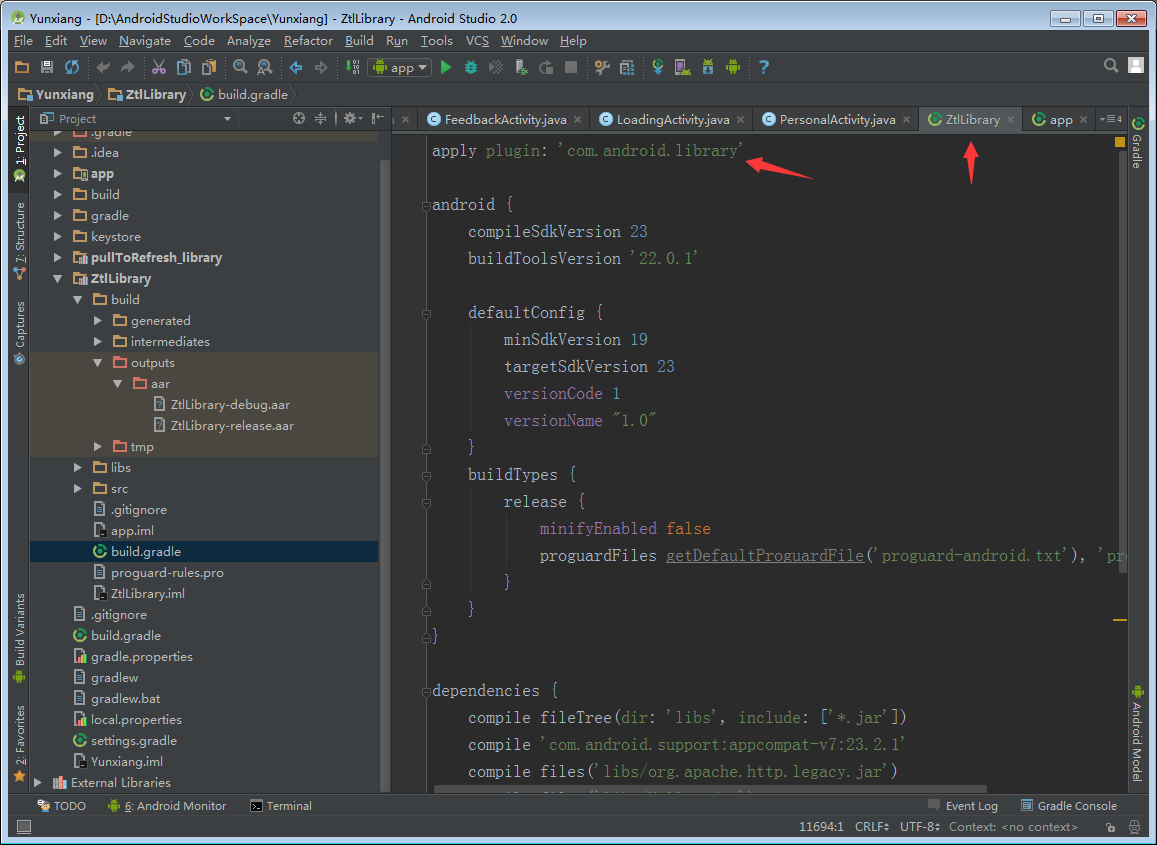Collapse the outputs folder

coord(97,362)
